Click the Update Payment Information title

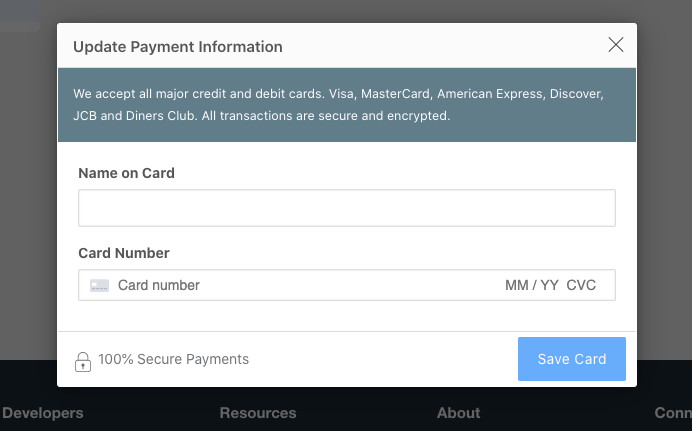[177, 47]
